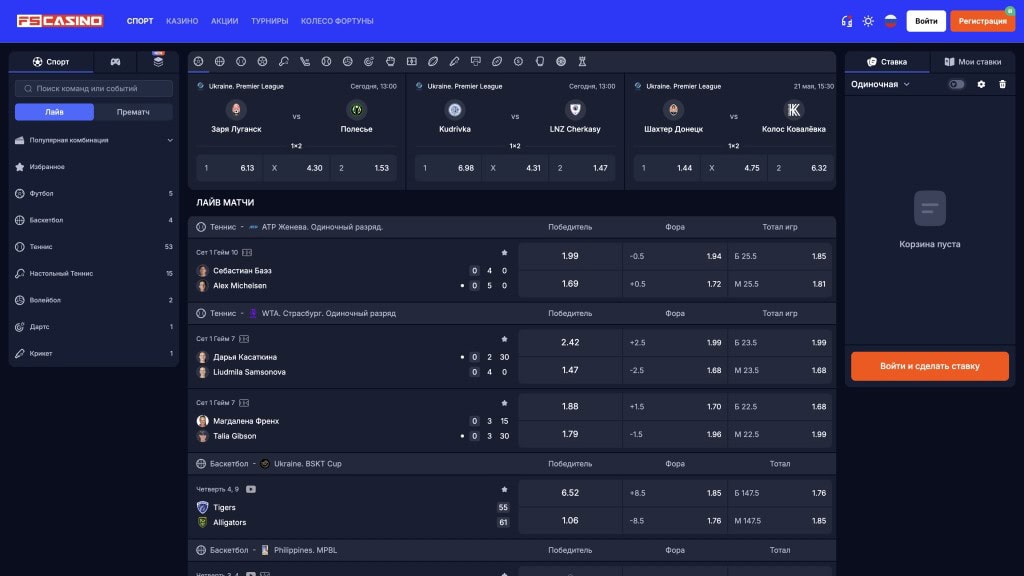Screen dimensions: 1024x576
Task: Open the КОЛЕСО ФОРТУНЫ menu item
Action: pyautogui.click(x=337, y=21)
